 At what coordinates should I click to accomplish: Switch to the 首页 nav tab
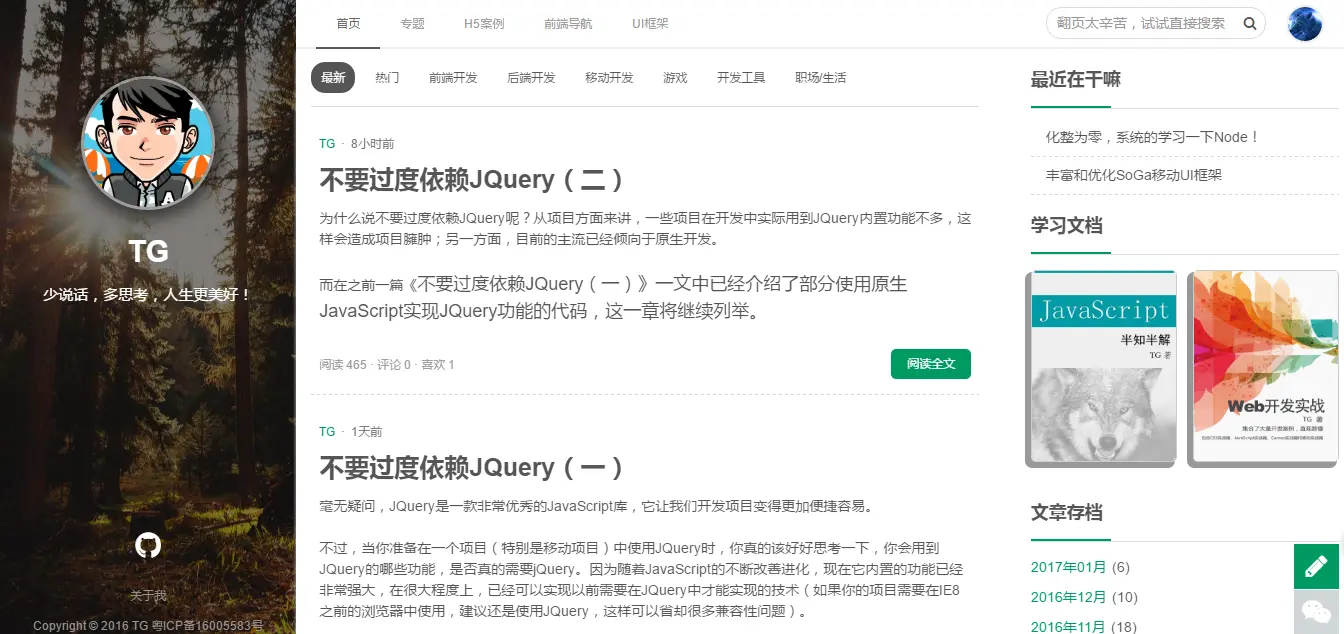pos(348,24)
